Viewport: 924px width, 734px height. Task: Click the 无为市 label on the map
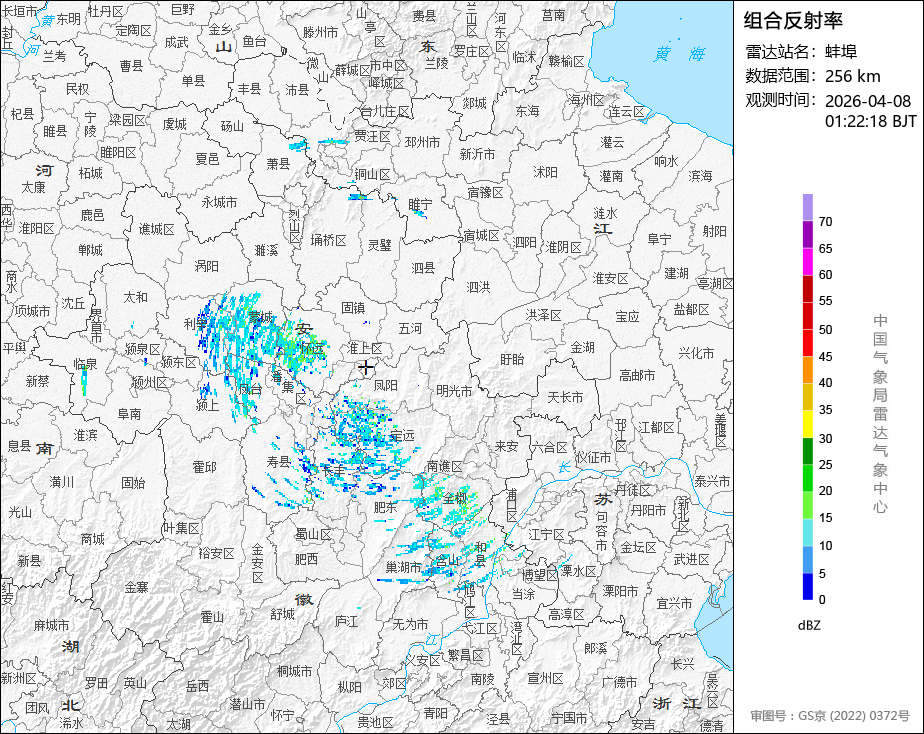[x=410, y=624]
